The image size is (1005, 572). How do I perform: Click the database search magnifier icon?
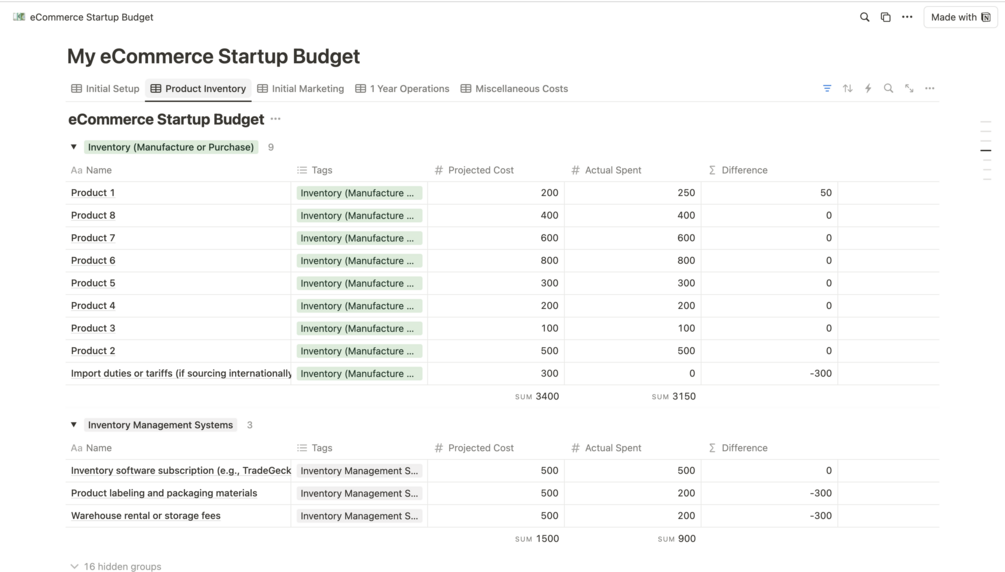click(888, 89)
